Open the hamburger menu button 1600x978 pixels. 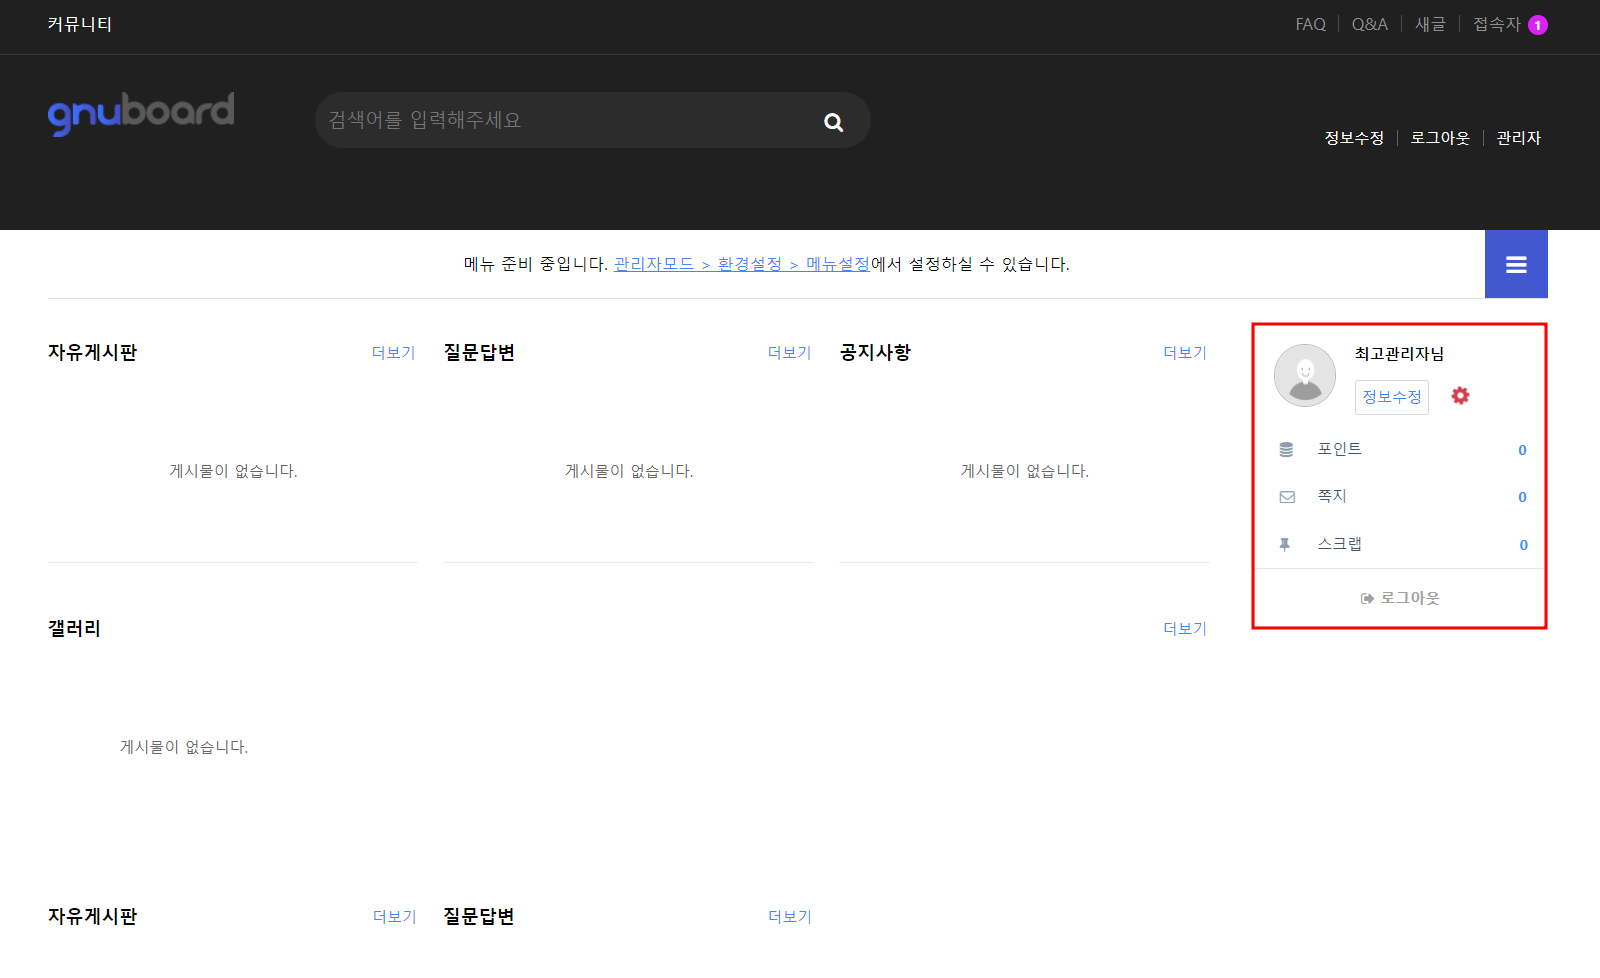(1516, 264)
